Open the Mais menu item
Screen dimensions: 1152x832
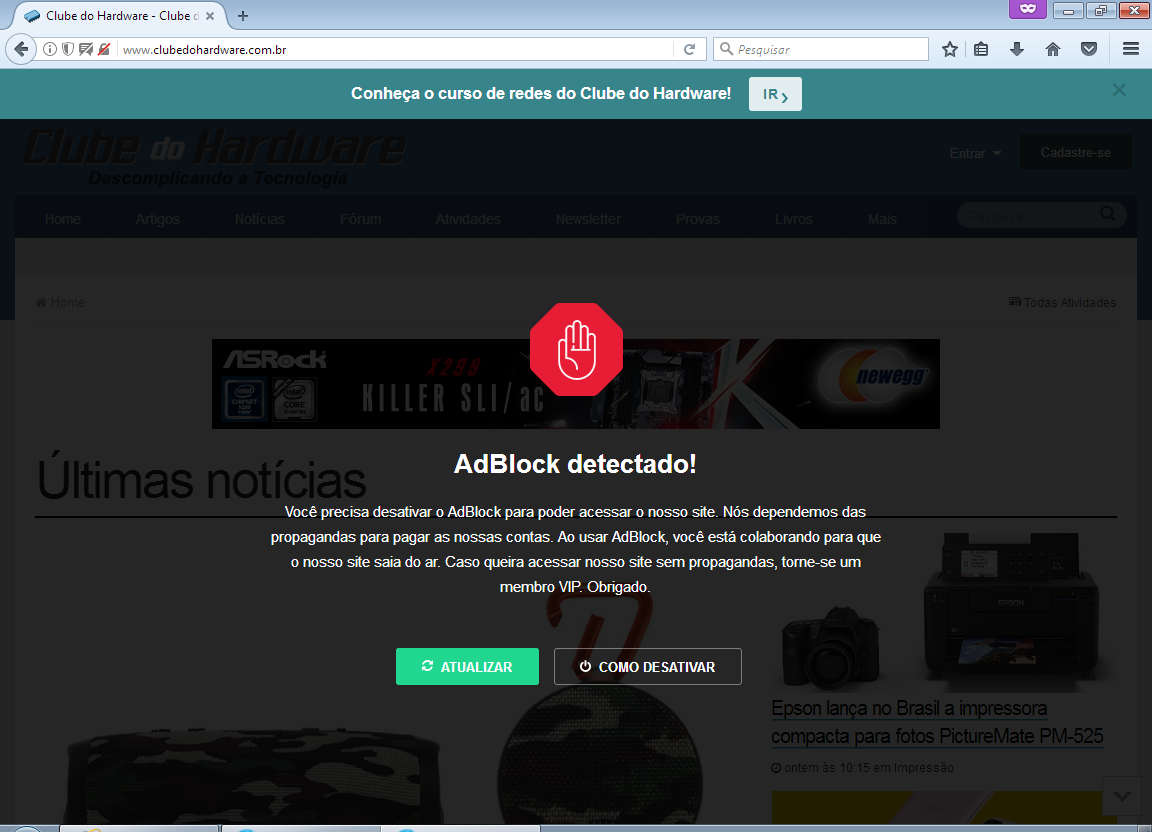(x=882, y=219)
